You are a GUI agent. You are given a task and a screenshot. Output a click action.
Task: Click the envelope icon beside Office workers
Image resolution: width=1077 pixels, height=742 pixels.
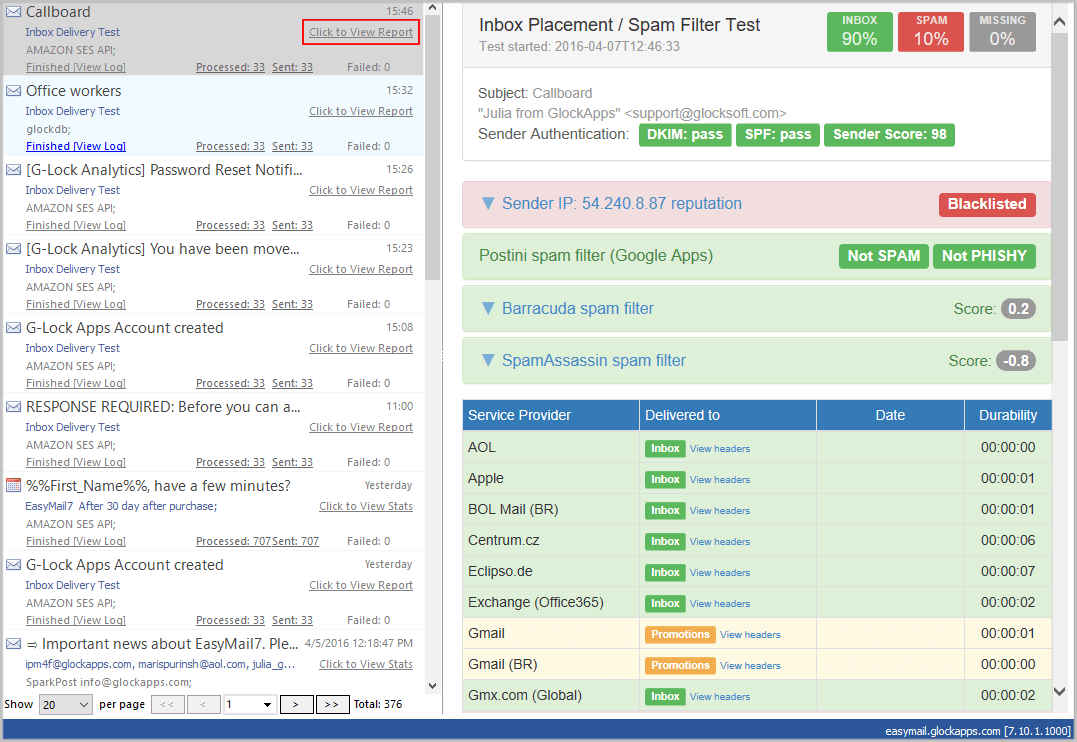click(x=13, y=91)
